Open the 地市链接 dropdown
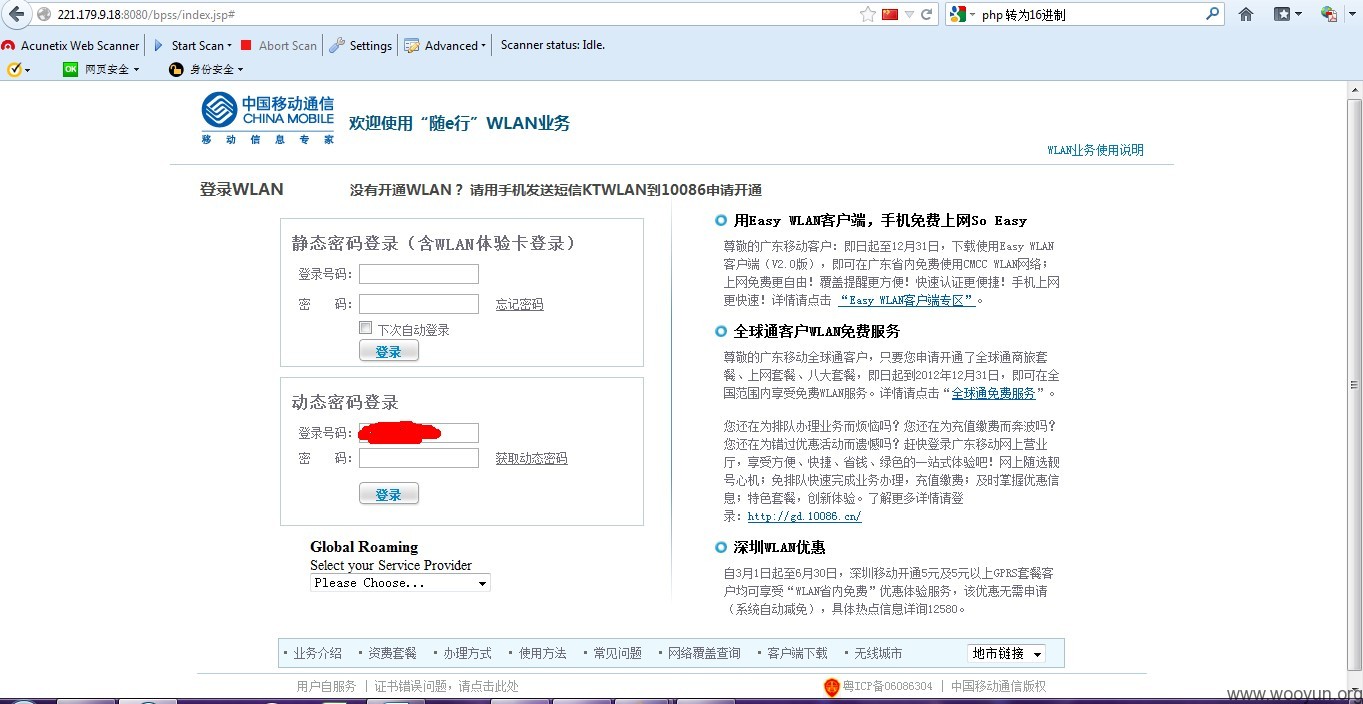This screenshot has height=704, width=1363. coord(1006,653)
